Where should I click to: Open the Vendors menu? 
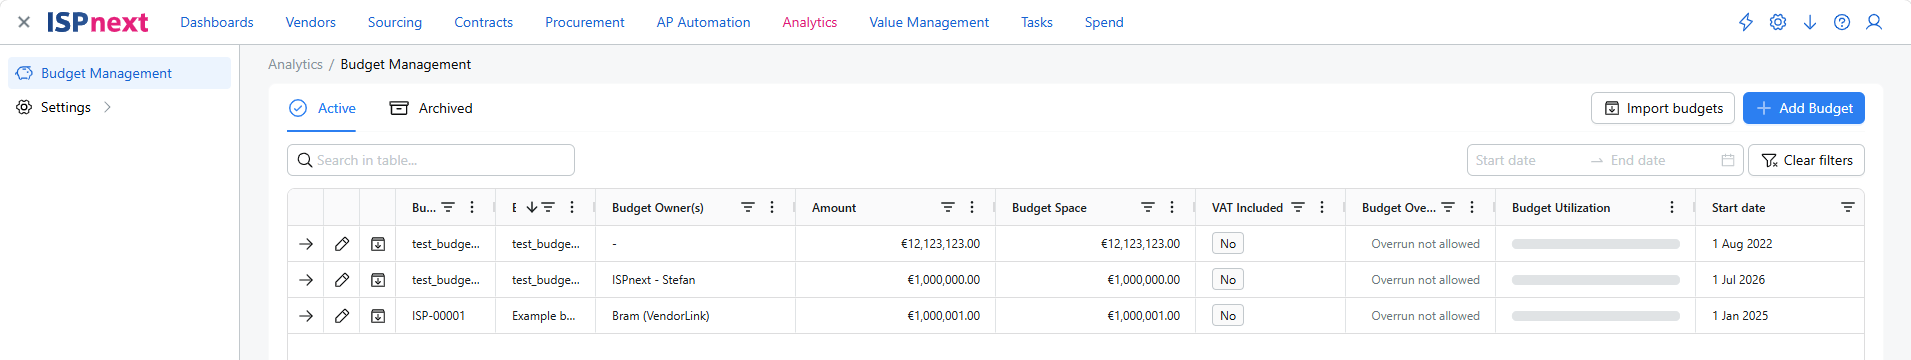[x=311, y=22]
